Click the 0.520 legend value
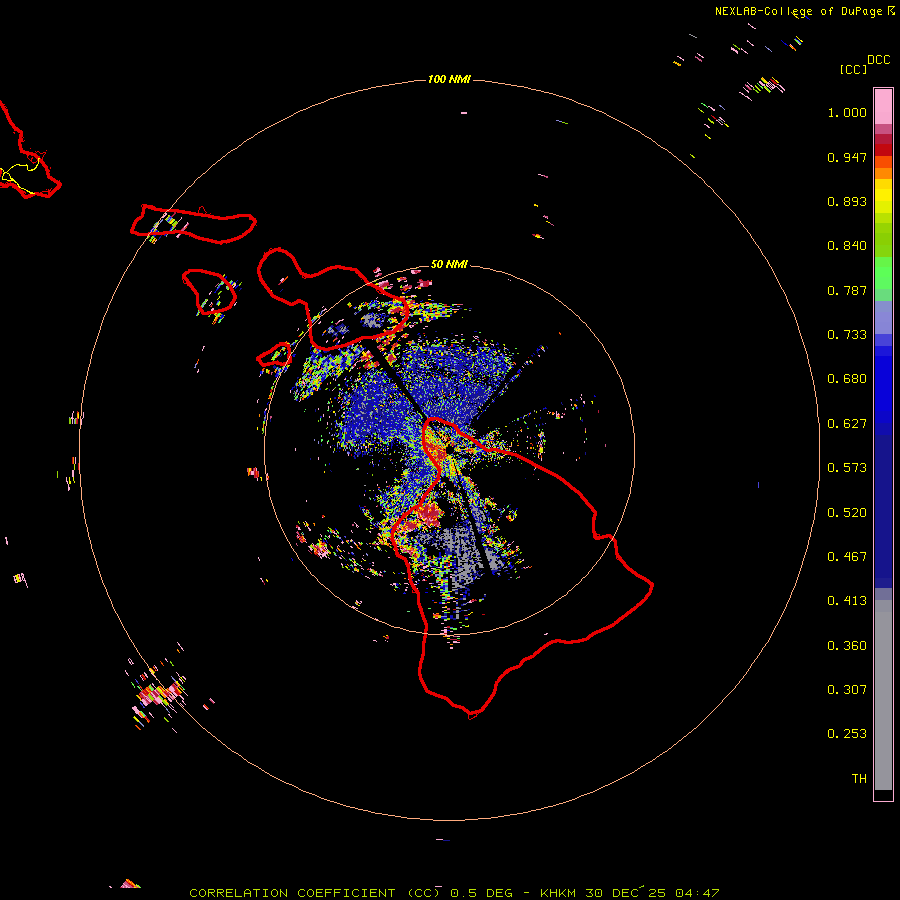900x900 pixels. click(847, 513)
